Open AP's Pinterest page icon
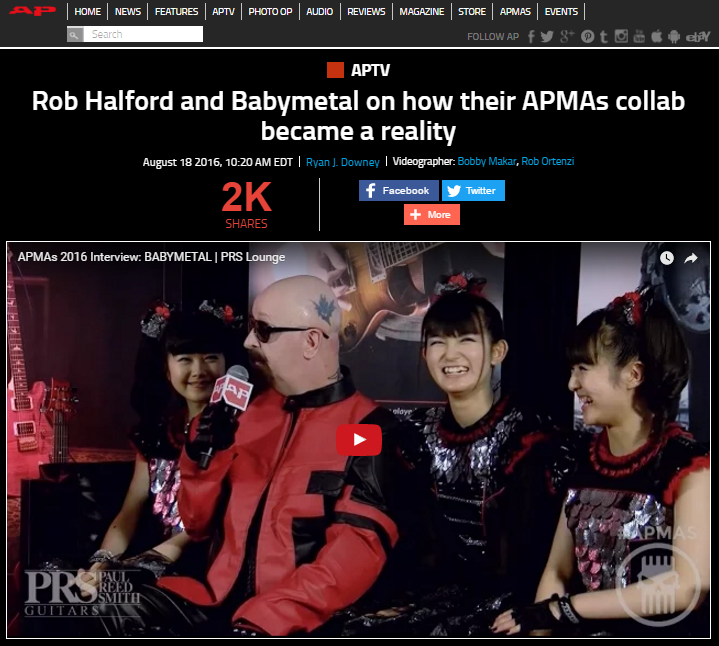 tap(587, 37)
